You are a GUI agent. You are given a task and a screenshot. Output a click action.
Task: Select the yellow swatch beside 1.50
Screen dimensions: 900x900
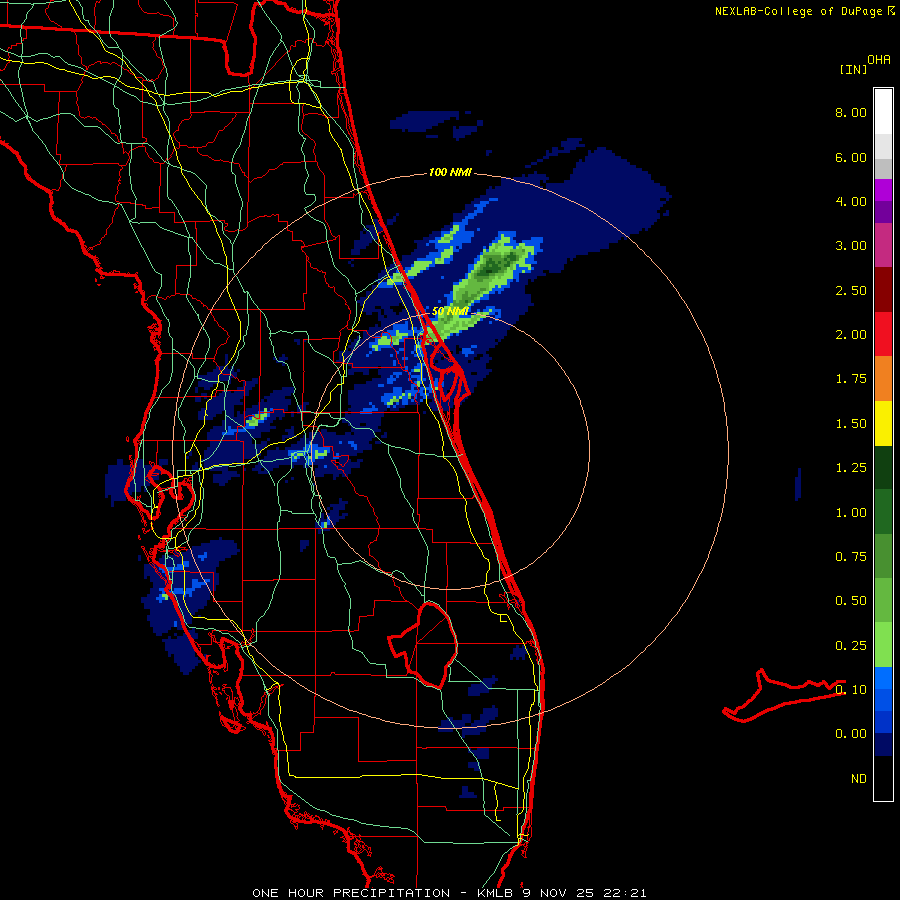click(x=883, y=423)
